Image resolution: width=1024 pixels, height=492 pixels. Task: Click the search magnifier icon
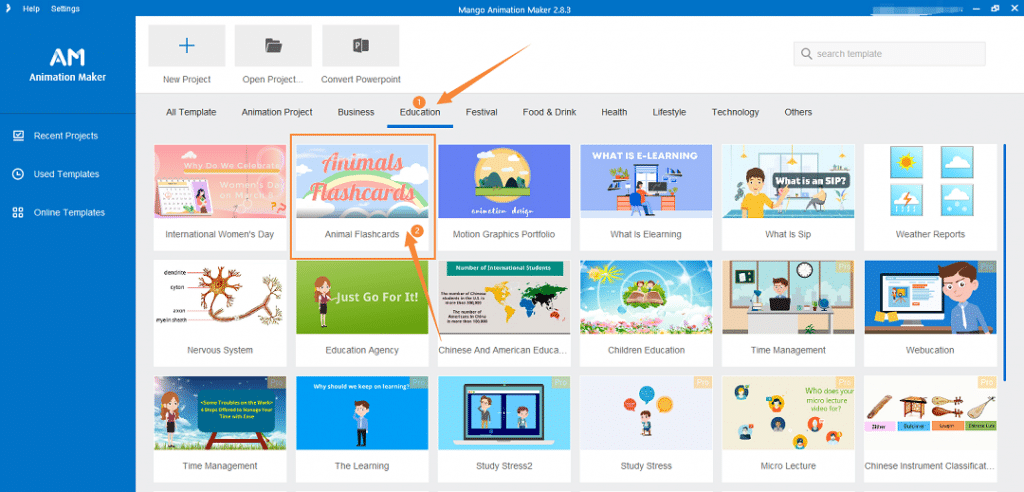806,54
